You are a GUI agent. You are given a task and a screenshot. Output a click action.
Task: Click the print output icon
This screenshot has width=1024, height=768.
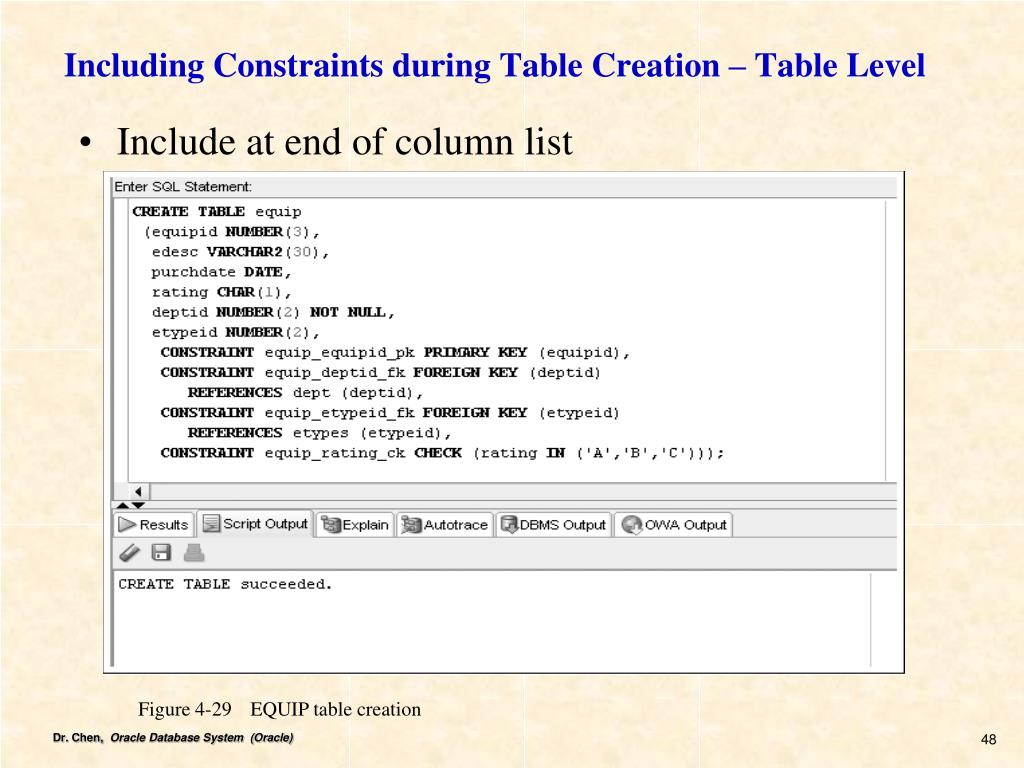(x=193, y=553)
